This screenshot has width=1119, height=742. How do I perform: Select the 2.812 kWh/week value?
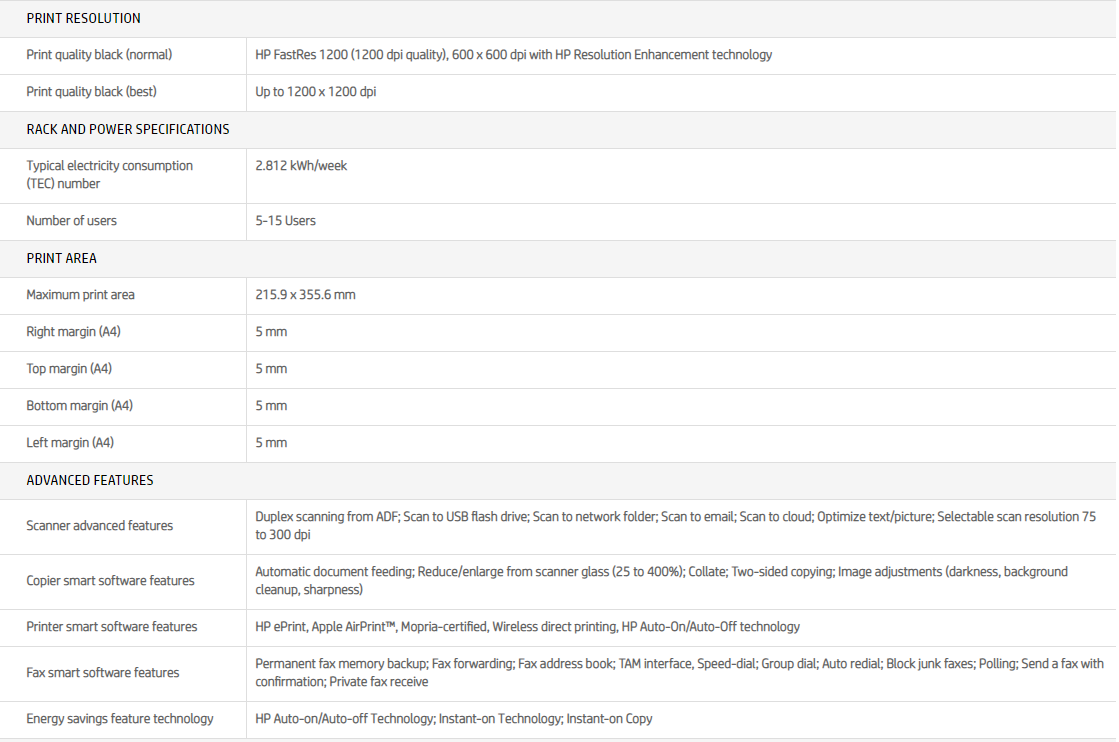tap(301, 166)
